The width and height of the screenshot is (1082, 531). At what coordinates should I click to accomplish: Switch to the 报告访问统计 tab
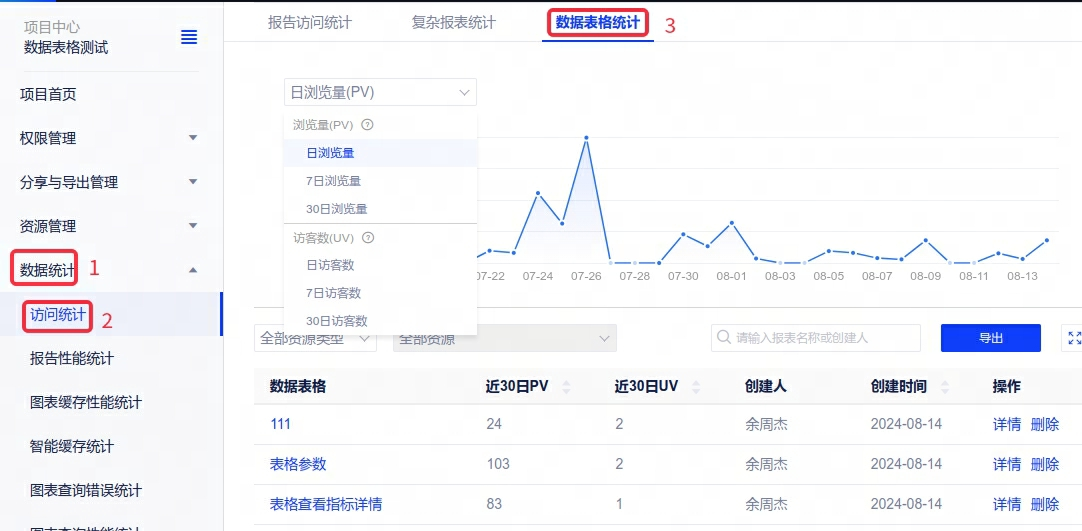[310, 22]
